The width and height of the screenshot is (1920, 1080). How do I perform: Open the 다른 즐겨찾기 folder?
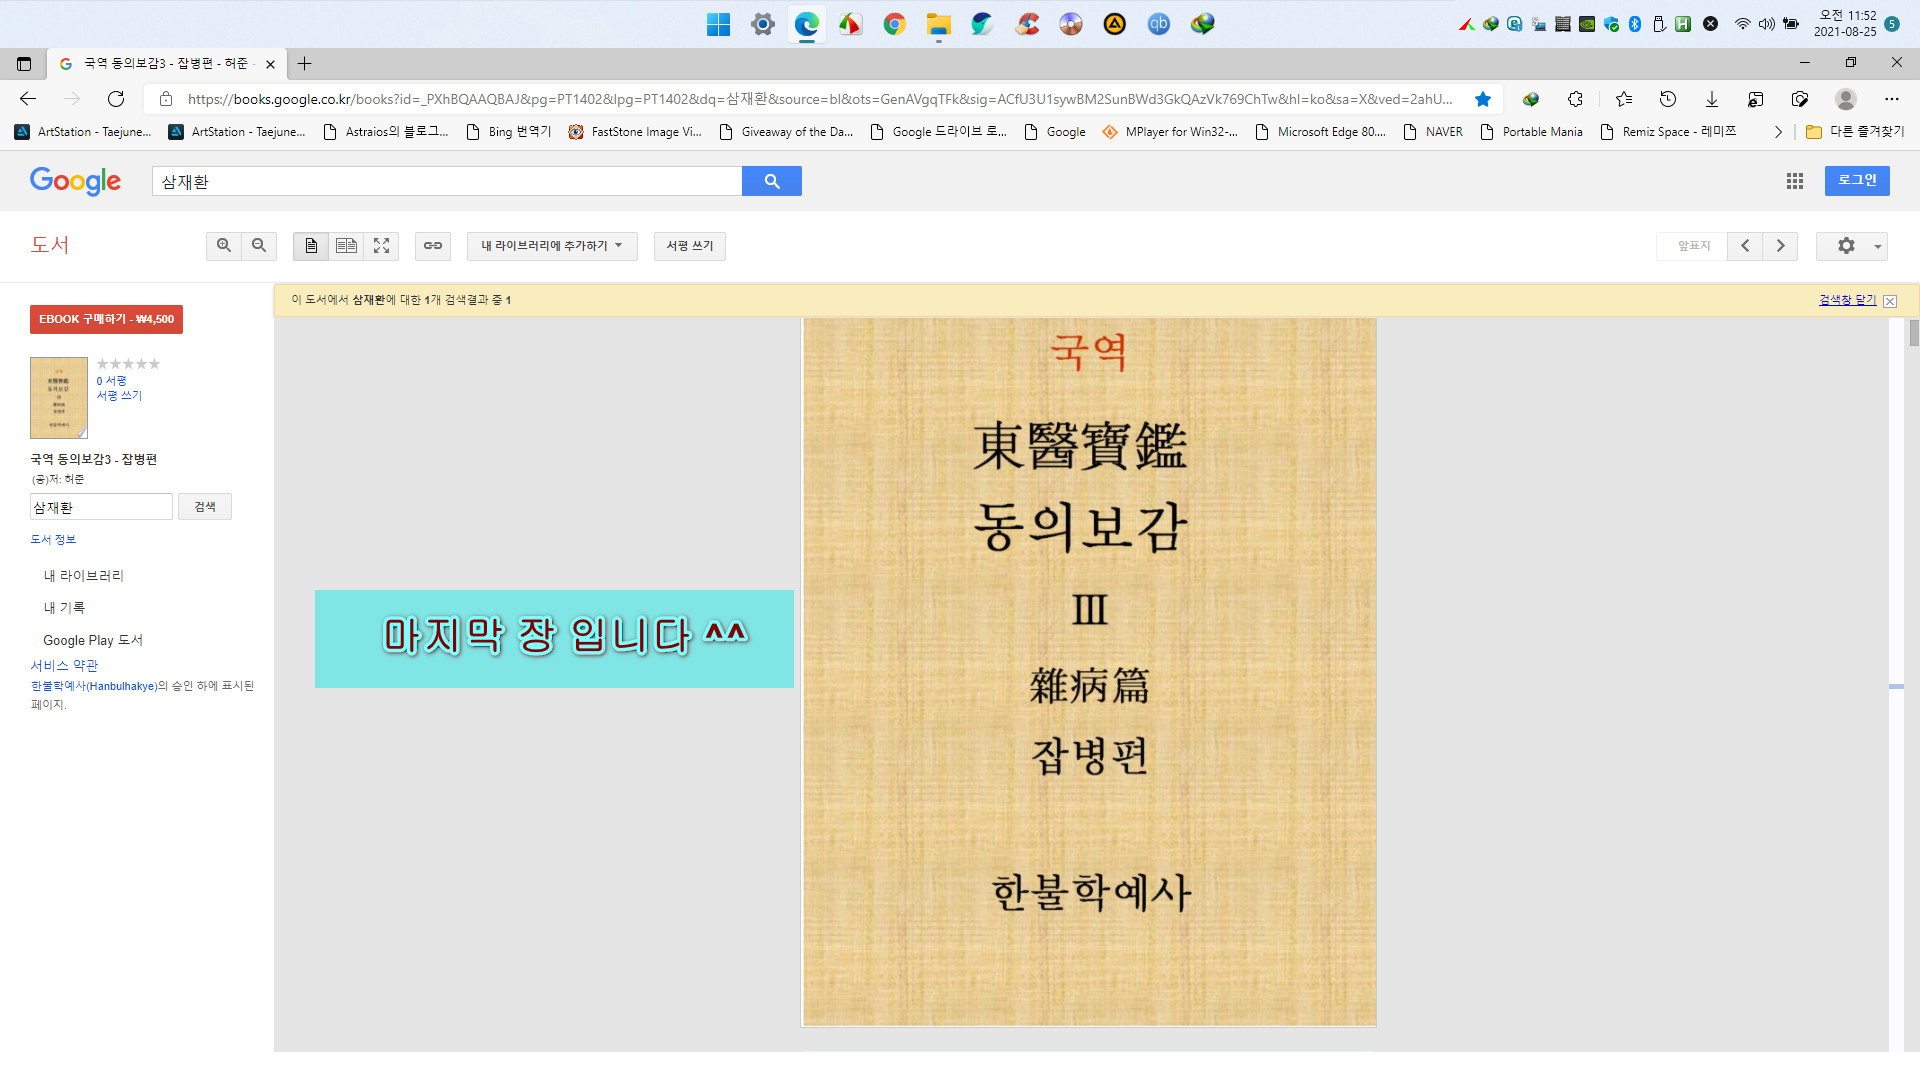pos(1855,132)
